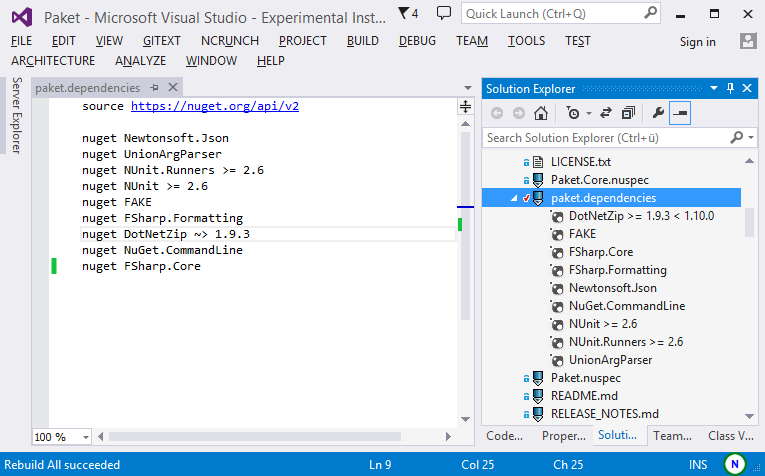
Task: Toggle the Preview Selected Items button
Action: (680, 113)
